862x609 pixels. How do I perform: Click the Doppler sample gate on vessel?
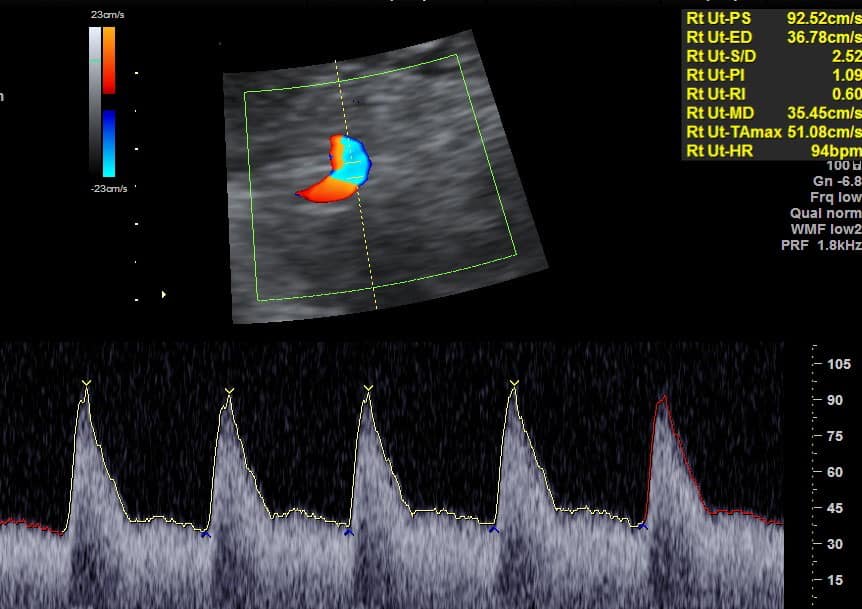click(351, 155)
